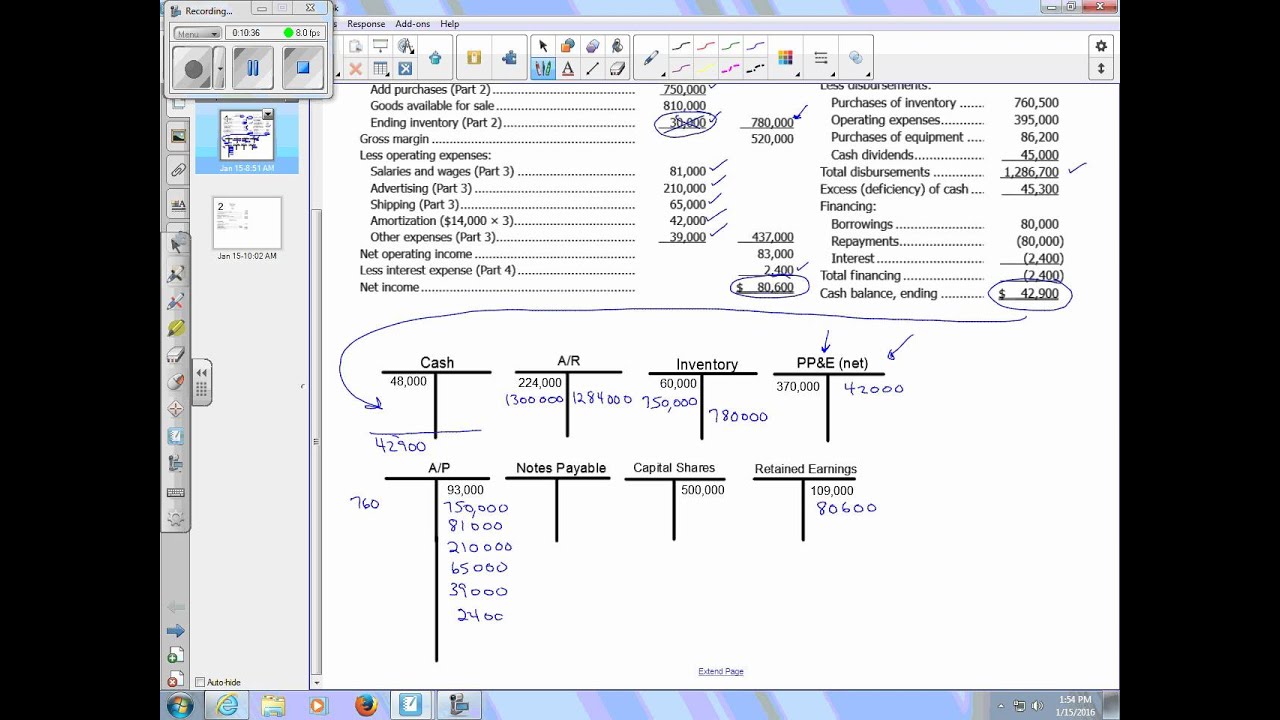
Task: Choose the Pens tool in toolbar
Action: (542, 69)
